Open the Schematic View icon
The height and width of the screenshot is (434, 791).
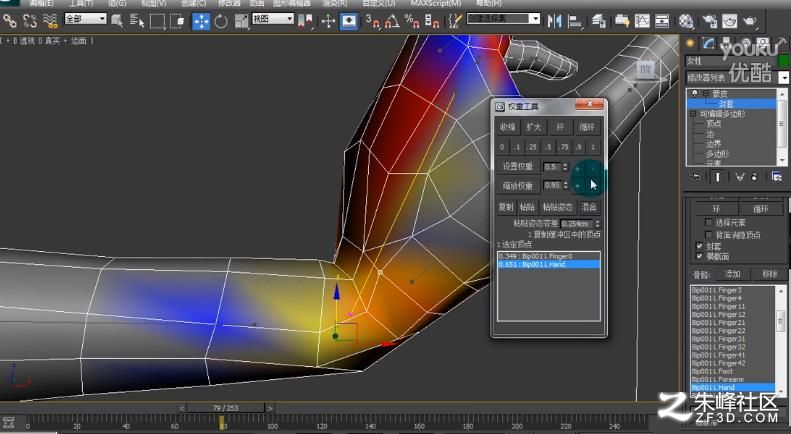coord(662,21)
